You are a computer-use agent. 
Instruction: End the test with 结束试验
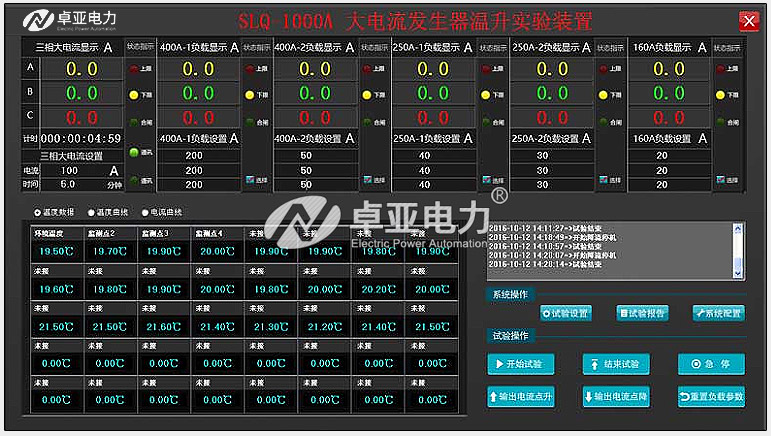616,364
